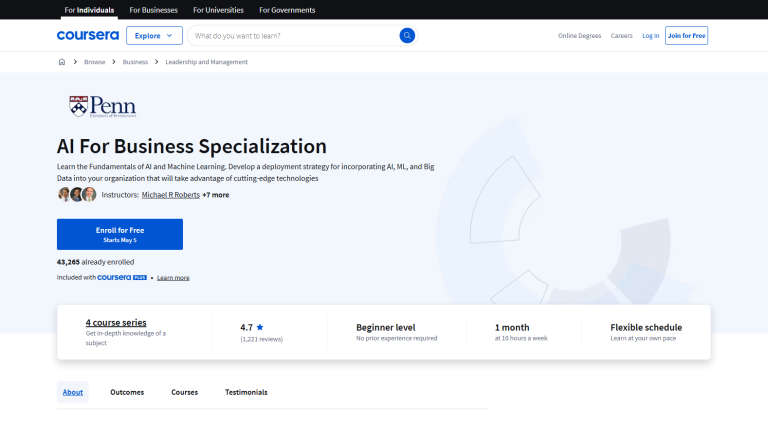Click the Coursera Plus 'Learn more' link

[173, 278]
